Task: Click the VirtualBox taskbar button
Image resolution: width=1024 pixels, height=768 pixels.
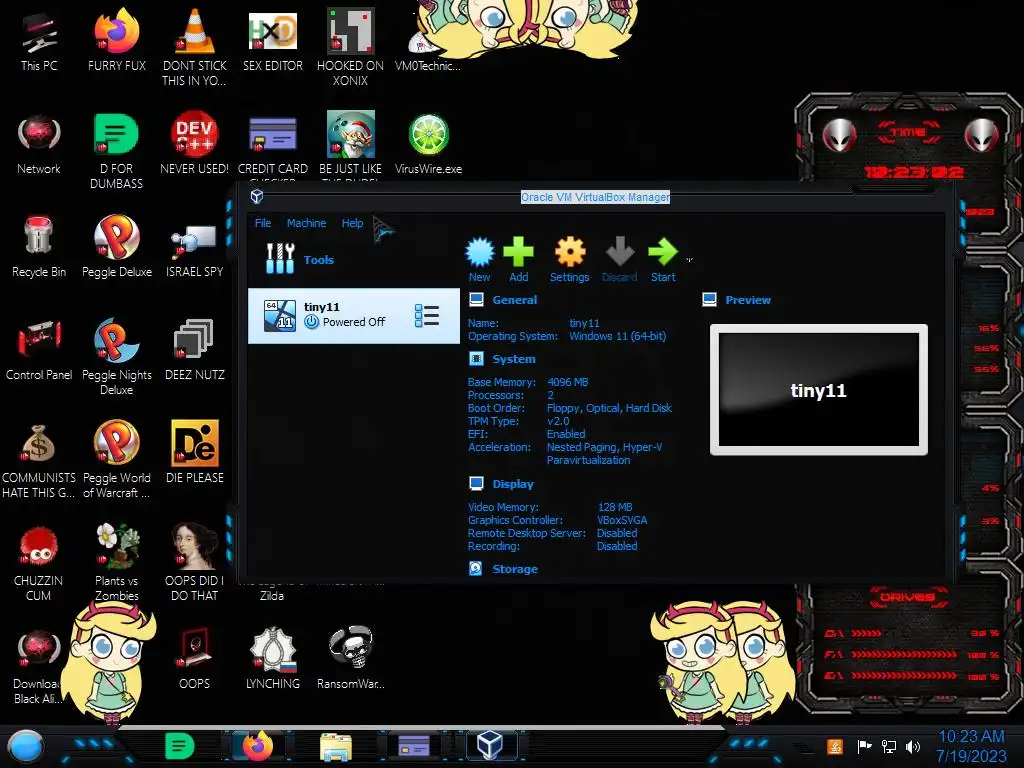Action: coord(490,745)
